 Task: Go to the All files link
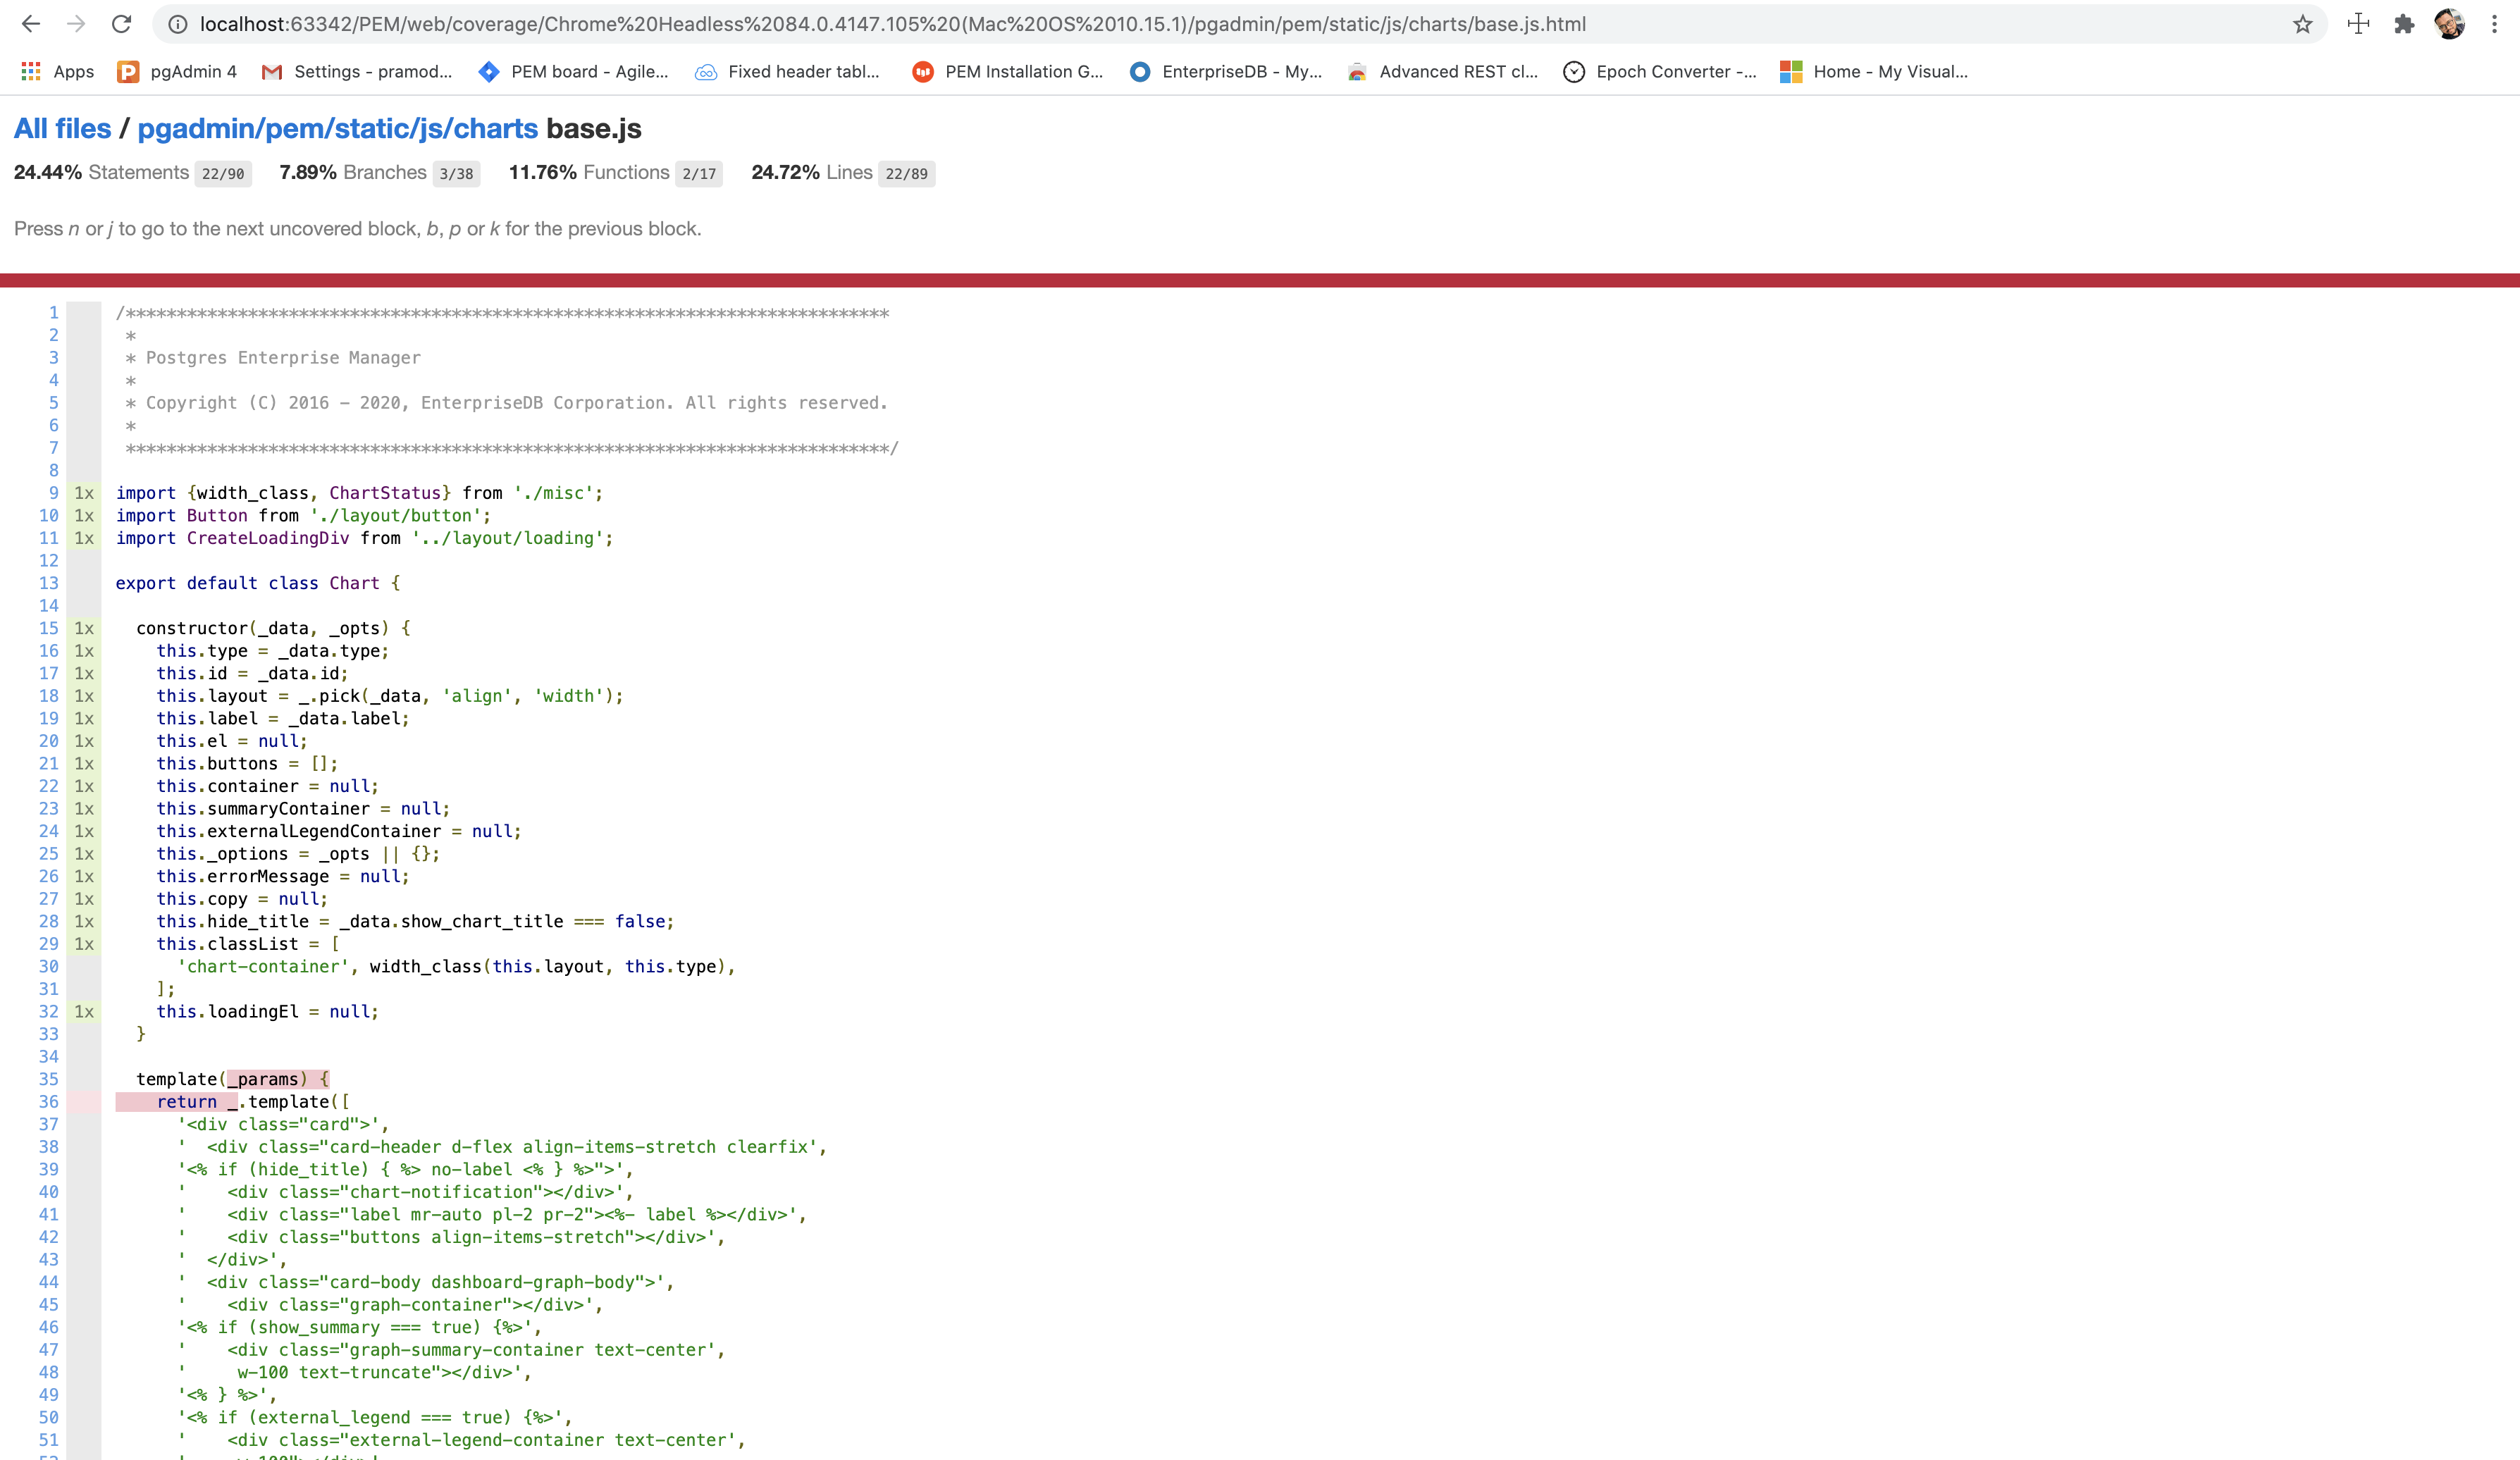62,129
